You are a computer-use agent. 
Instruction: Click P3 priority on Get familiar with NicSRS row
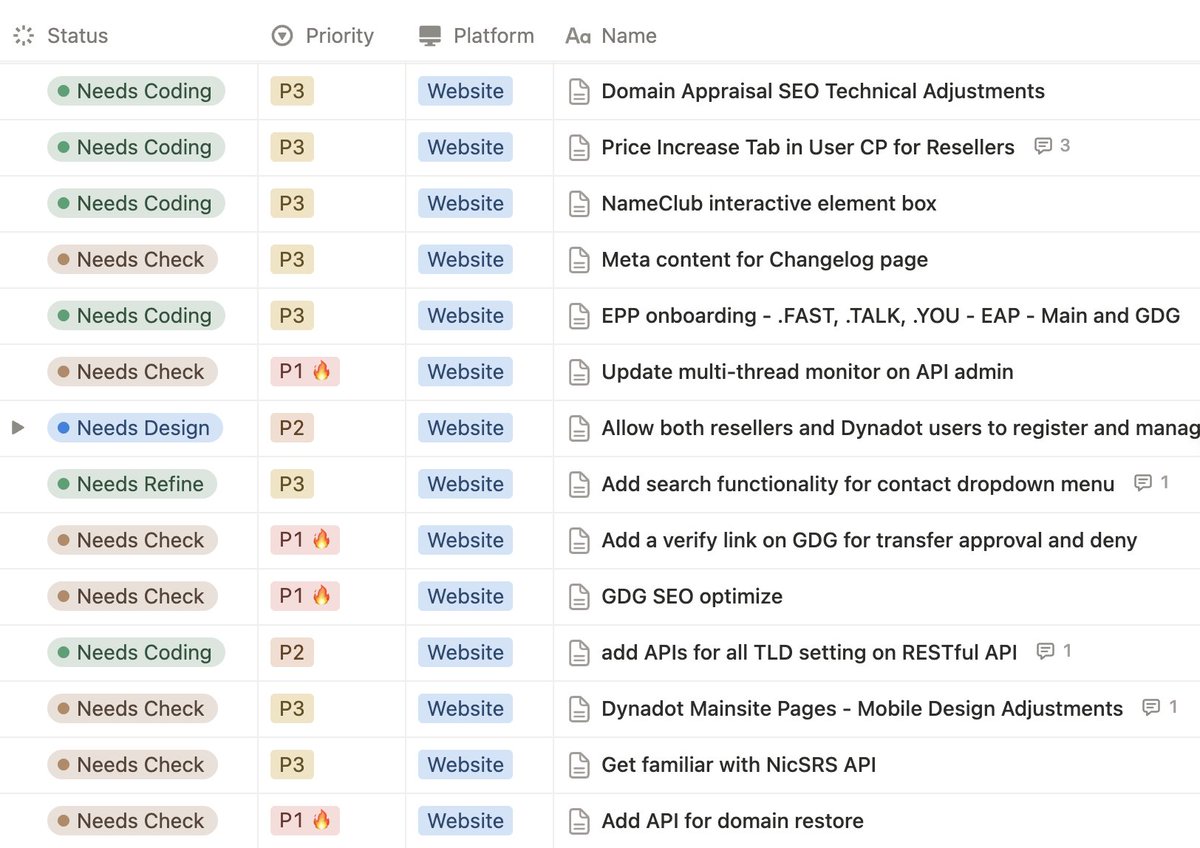(292, 764)
